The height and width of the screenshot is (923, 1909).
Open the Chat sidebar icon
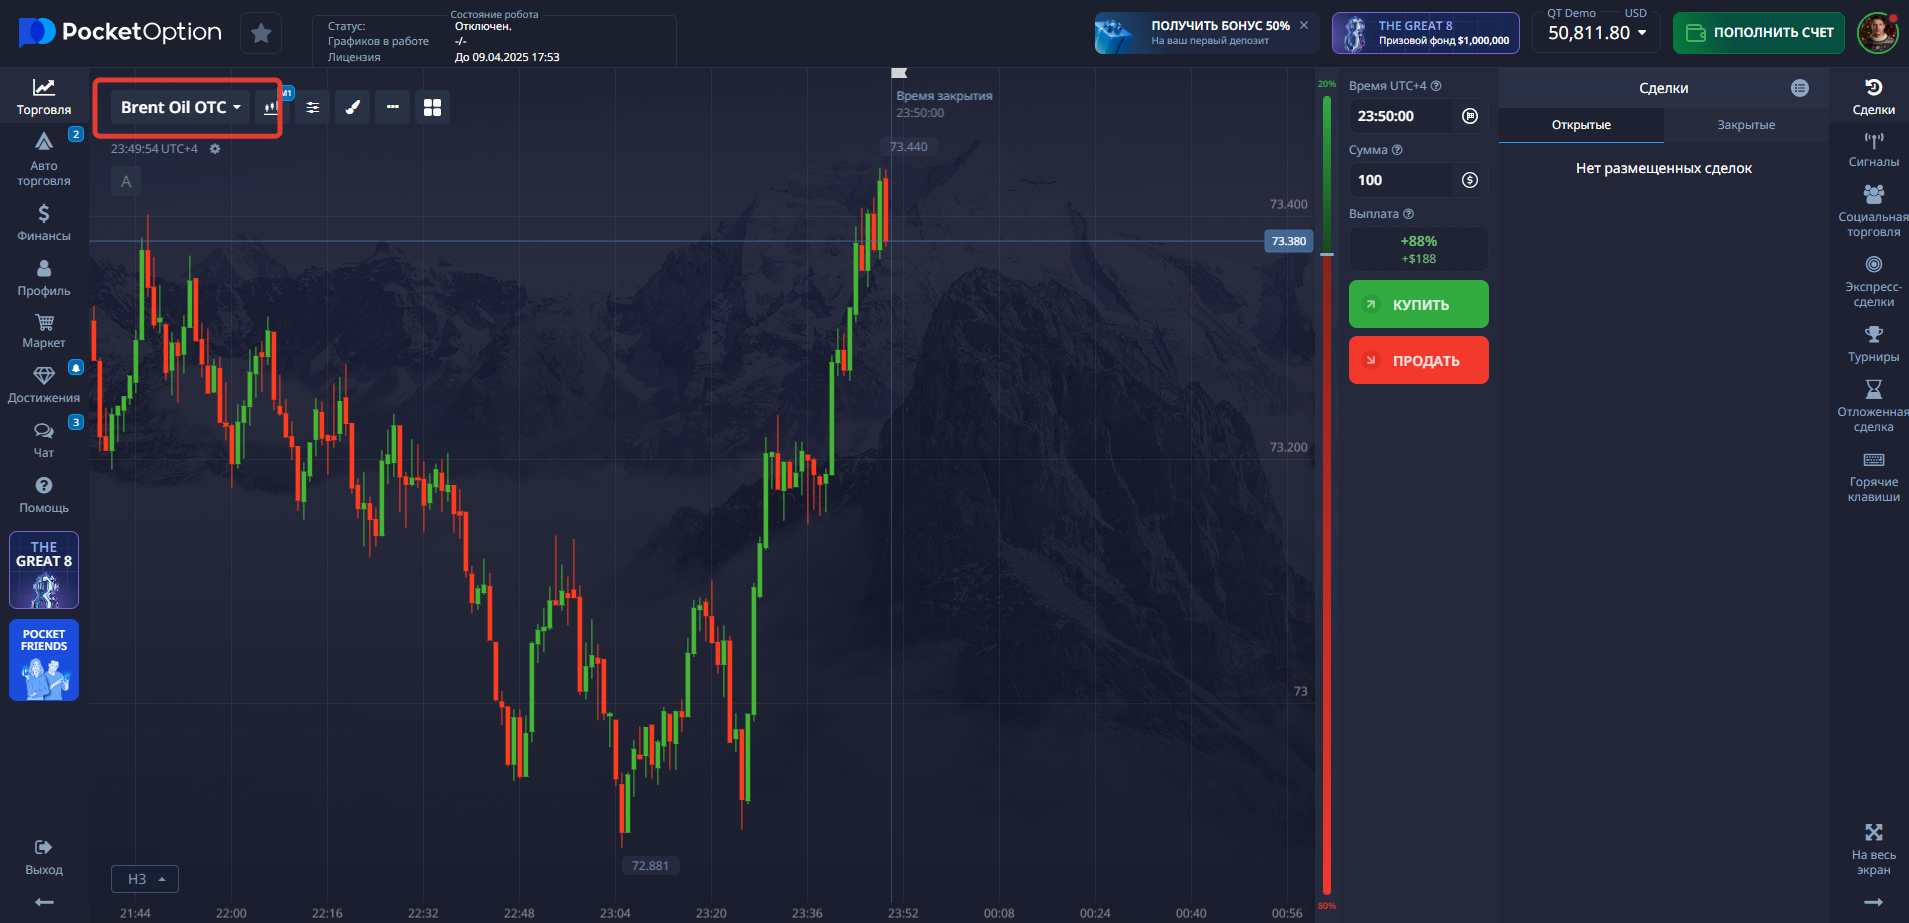click(x=44, y=438)
